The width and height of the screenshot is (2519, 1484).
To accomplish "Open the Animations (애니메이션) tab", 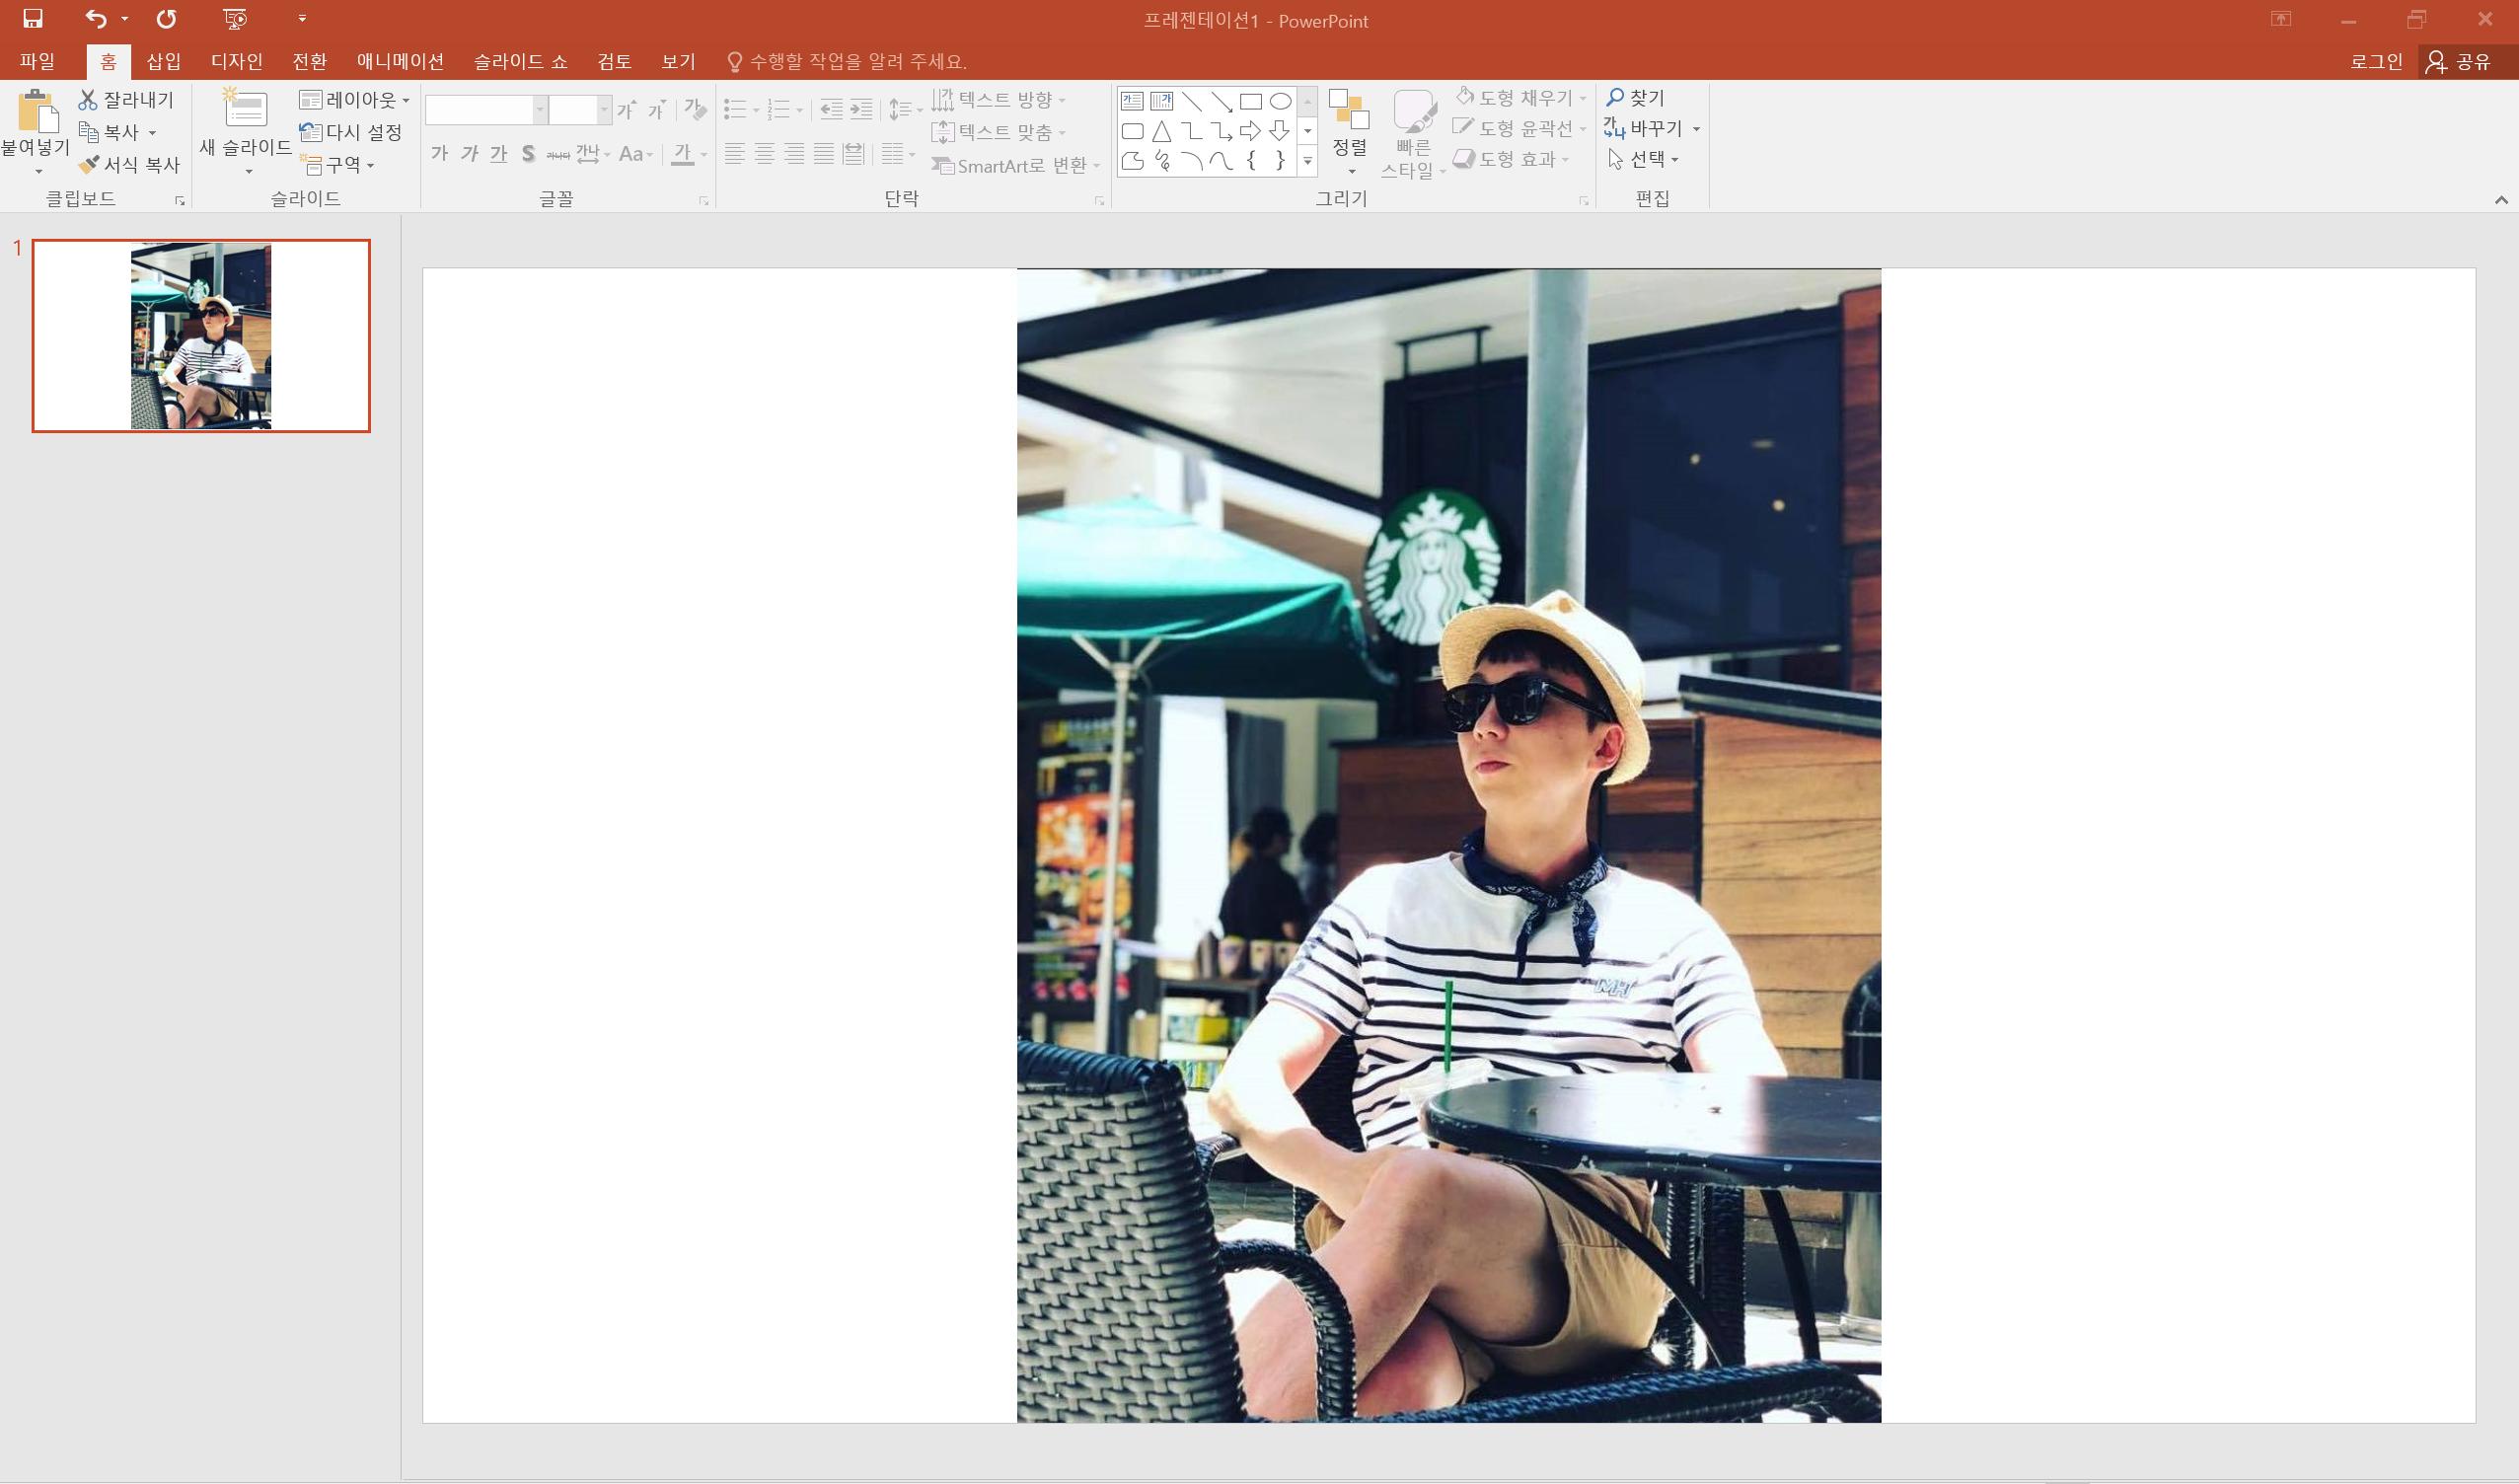I will pos(400,62).
